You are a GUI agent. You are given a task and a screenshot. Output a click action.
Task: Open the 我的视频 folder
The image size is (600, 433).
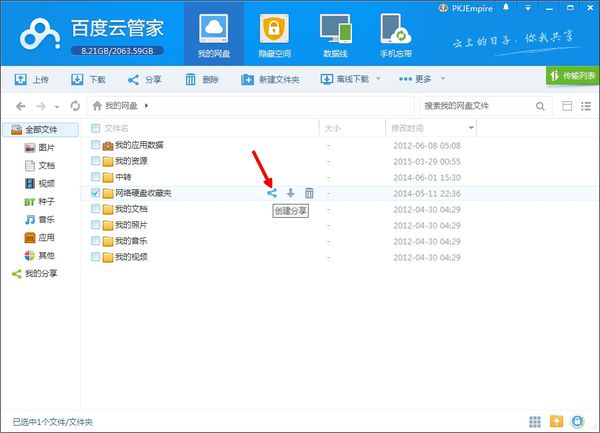point(131,257)
